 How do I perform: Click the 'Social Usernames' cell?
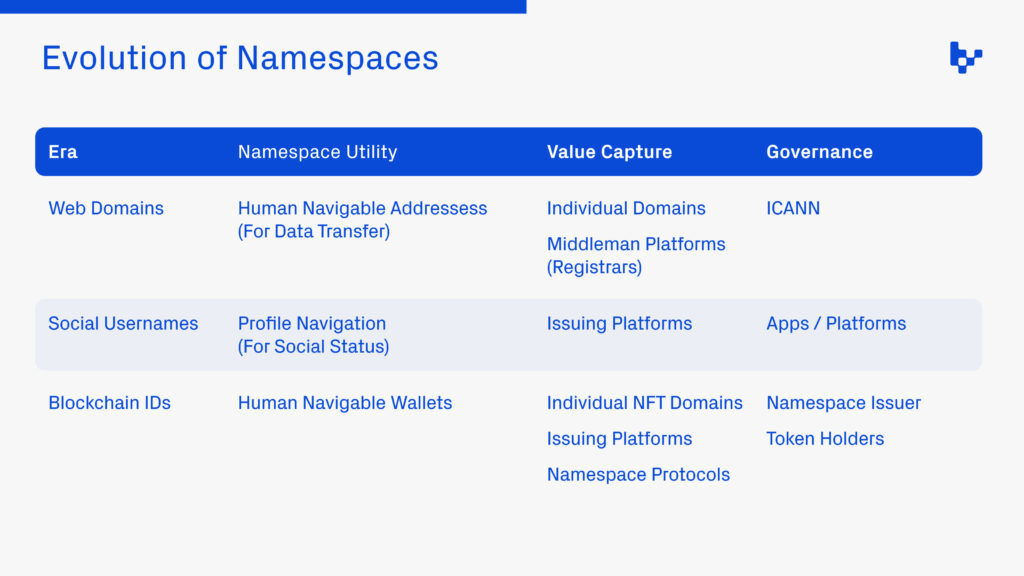coord(123,323)
